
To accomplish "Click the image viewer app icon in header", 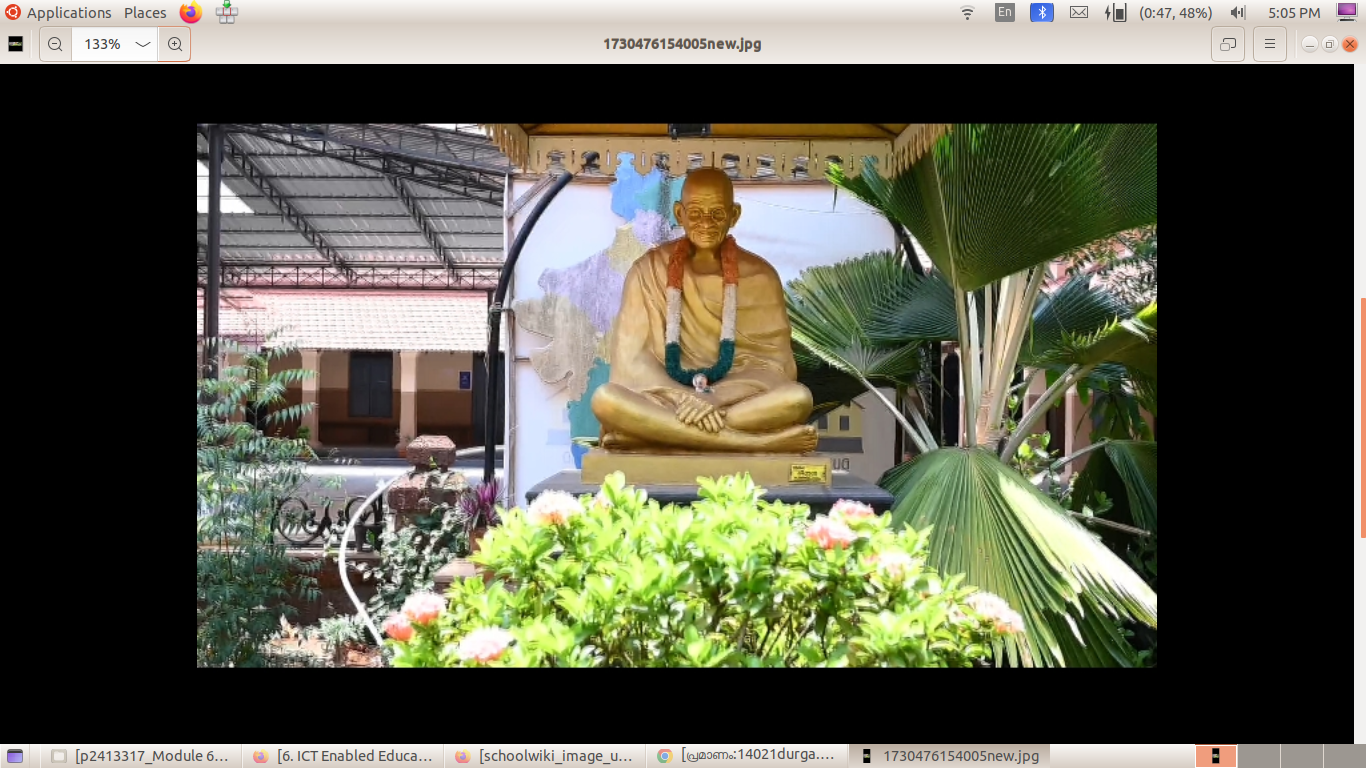I will click(x=16, y=44).
